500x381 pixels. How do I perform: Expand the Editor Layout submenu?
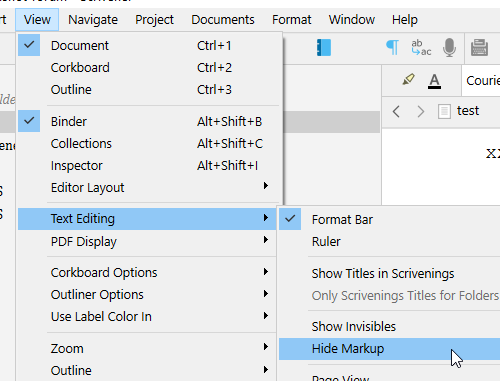tap(149, 187)
